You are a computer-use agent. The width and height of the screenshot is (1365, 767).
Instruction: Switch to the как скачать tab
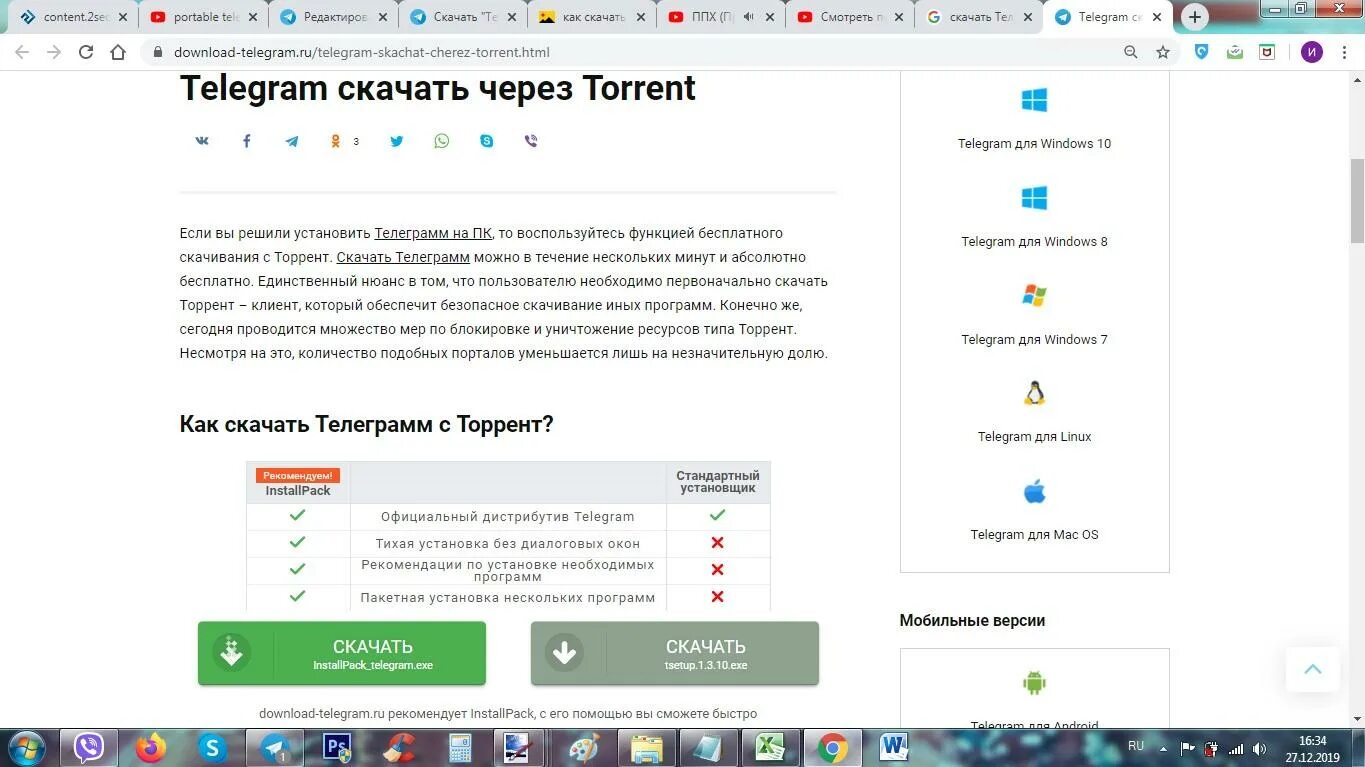coord(592,17)
